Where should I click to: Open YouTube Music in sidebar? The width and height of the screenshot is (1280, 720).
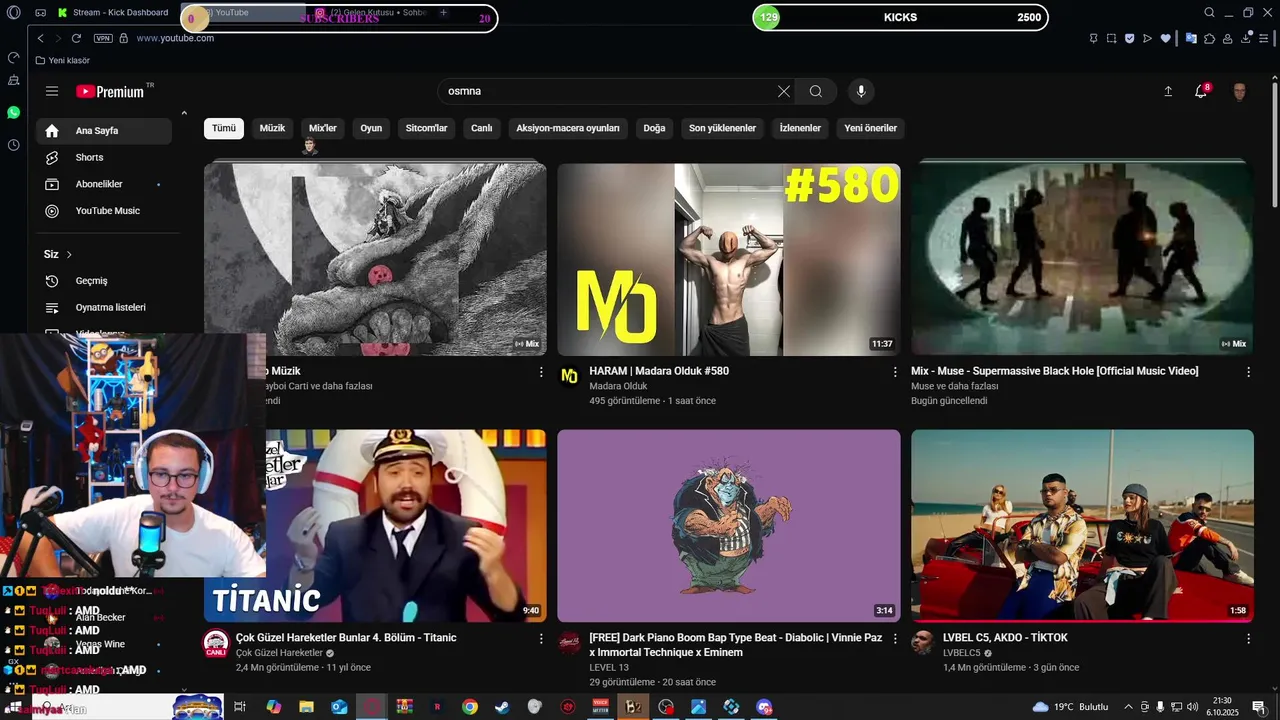[104, 211]
